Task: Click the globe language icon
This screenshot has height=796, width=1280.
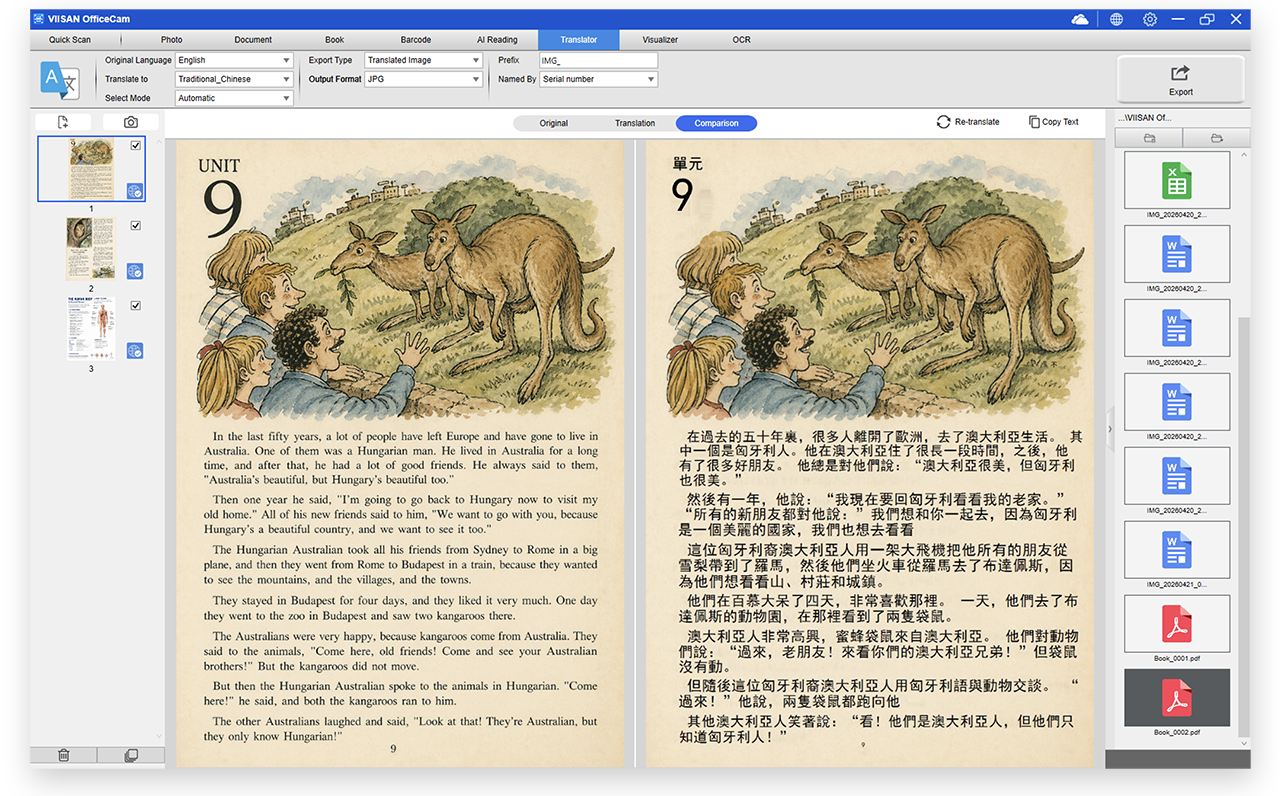Action: point(1116,19)
